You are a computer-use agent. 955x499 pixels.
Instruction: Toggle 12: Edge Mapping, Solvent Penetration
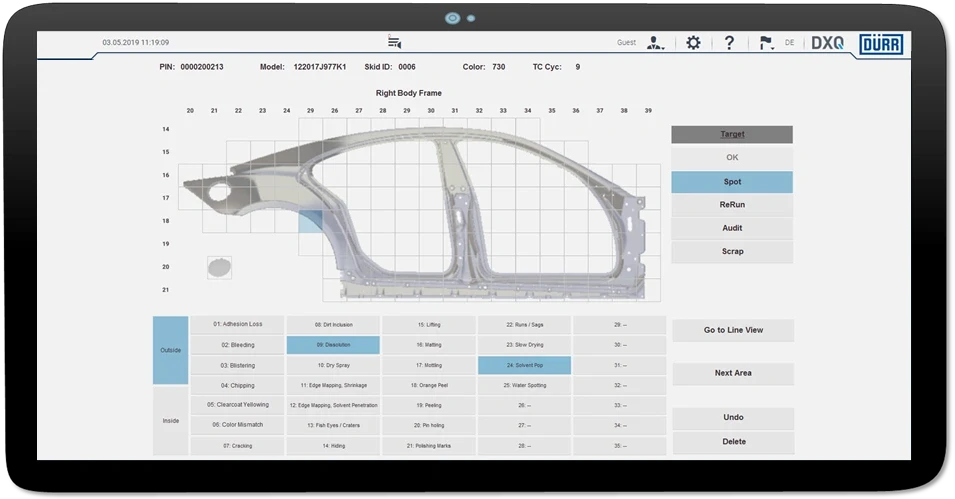tap(333, 405)
